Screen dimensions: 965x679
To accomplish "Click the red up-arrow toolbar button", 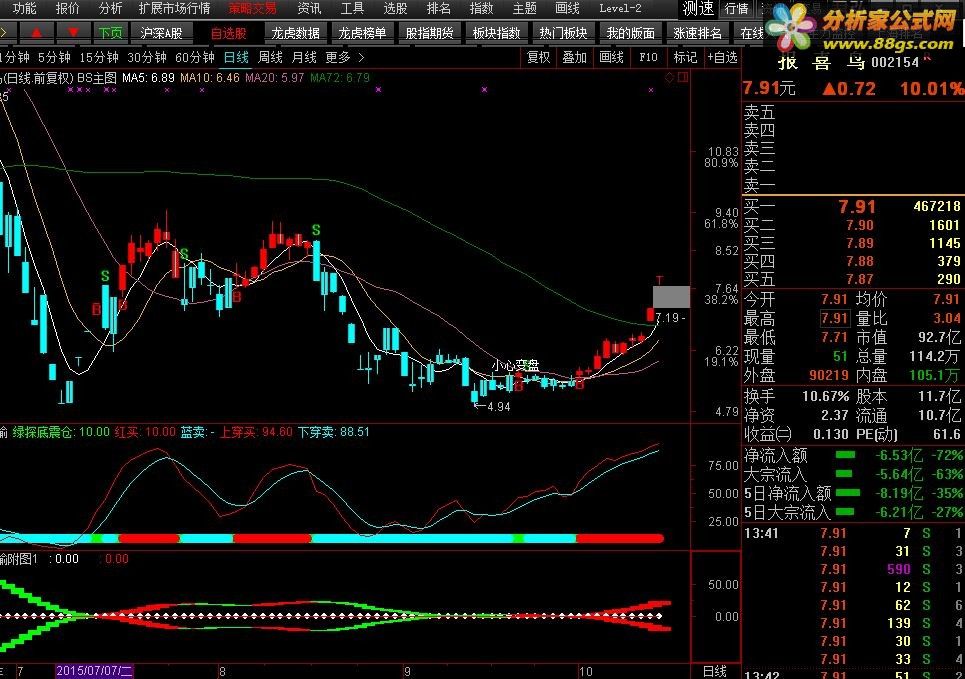I will point(37,33).
